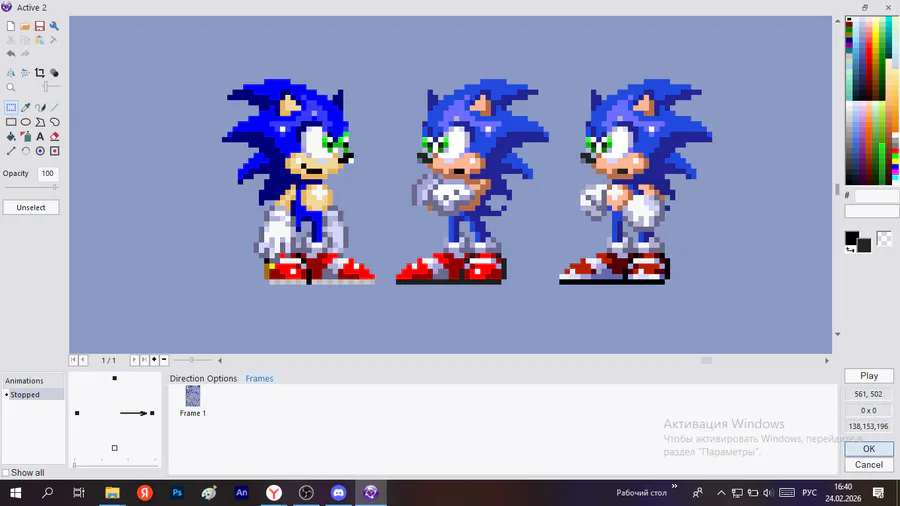Select the Rectangle shape tool
The width and height of the screenshot is (900, 506).
click(x=11, y=122)
